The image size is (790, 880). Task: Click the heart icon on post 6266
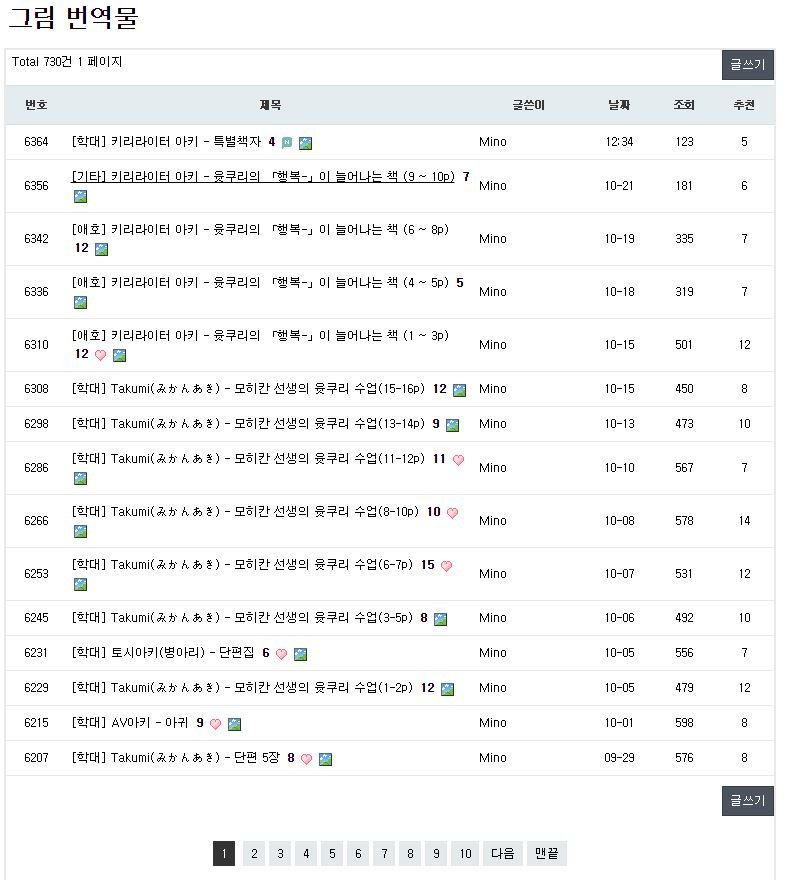pyautogui.click(x=452, y=513)
